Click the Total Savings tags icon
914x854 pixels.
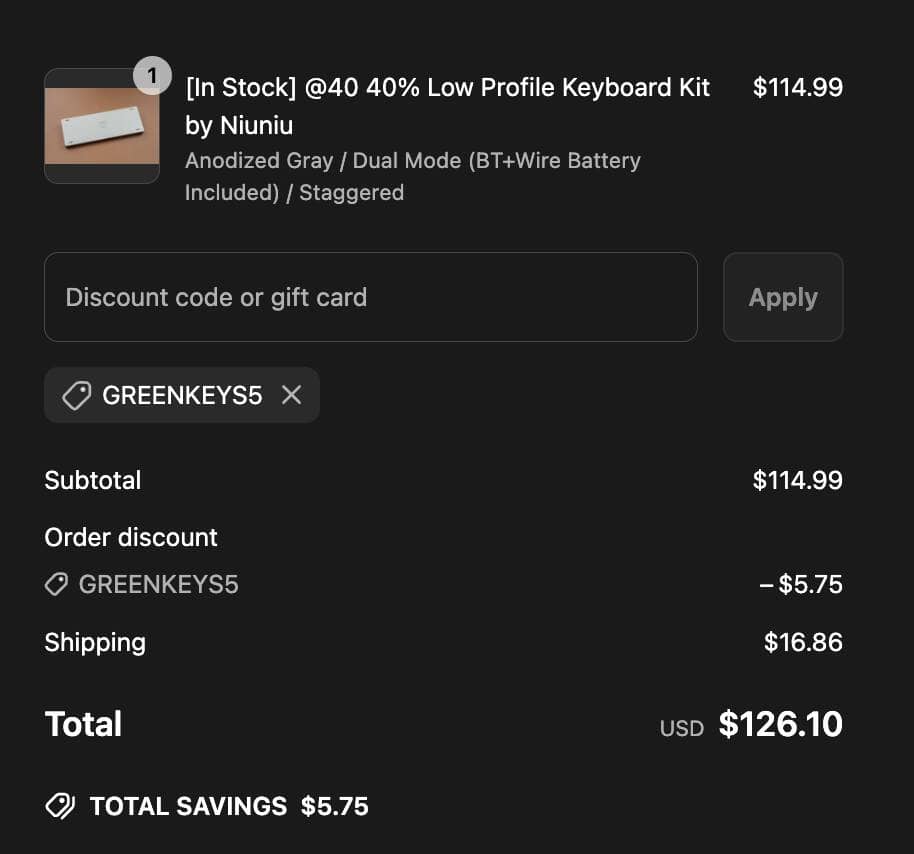click(x=60, y=806)
